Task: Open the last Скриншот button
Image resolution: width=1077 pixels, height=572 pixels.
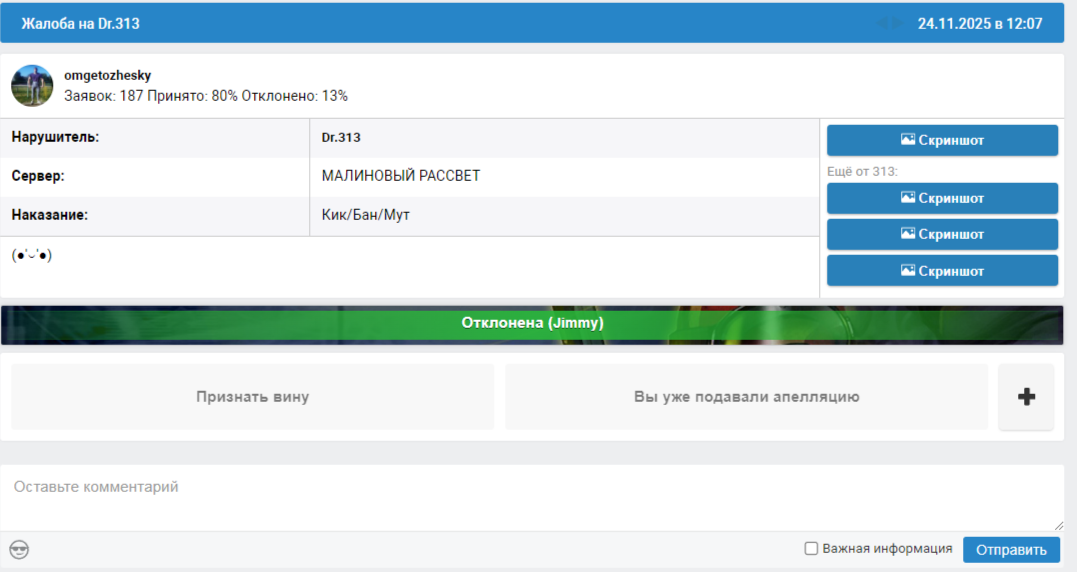Action: tap(942, 271)
